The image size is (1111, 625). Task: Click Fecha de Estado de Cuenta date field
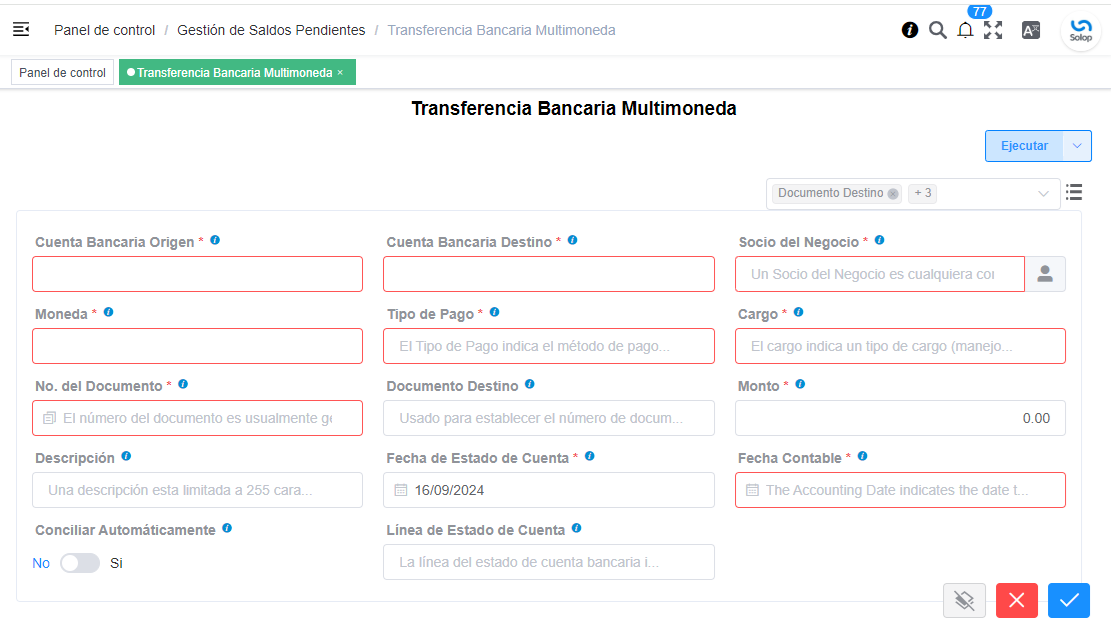548,490
